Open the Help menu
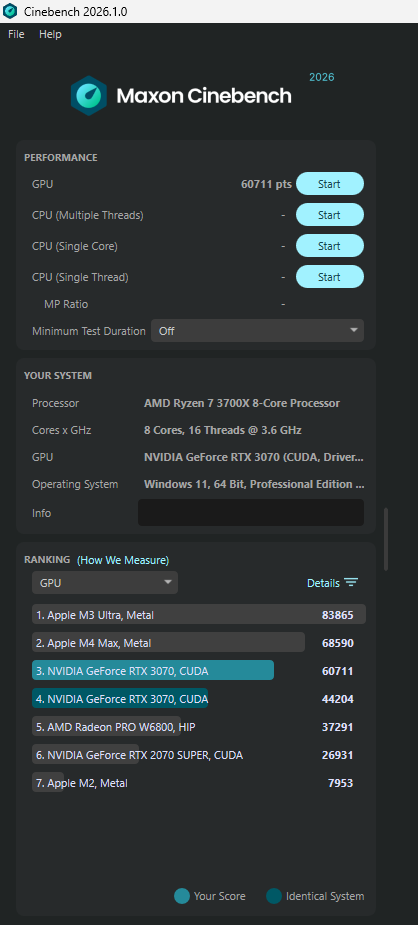 (x=50, y=34)
